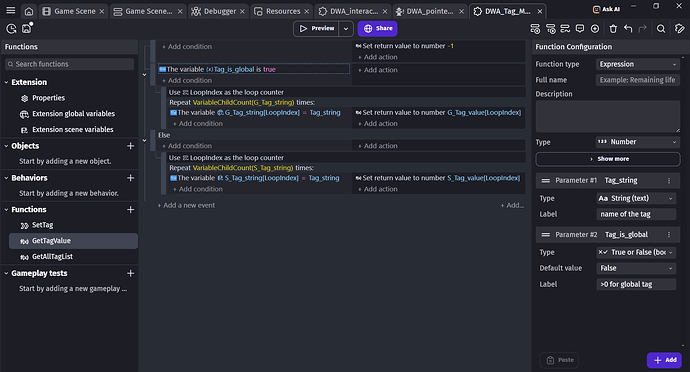This screenshot has height=372, width=690.
Task: Click Add a new event link
Action: tap(187, 205)
